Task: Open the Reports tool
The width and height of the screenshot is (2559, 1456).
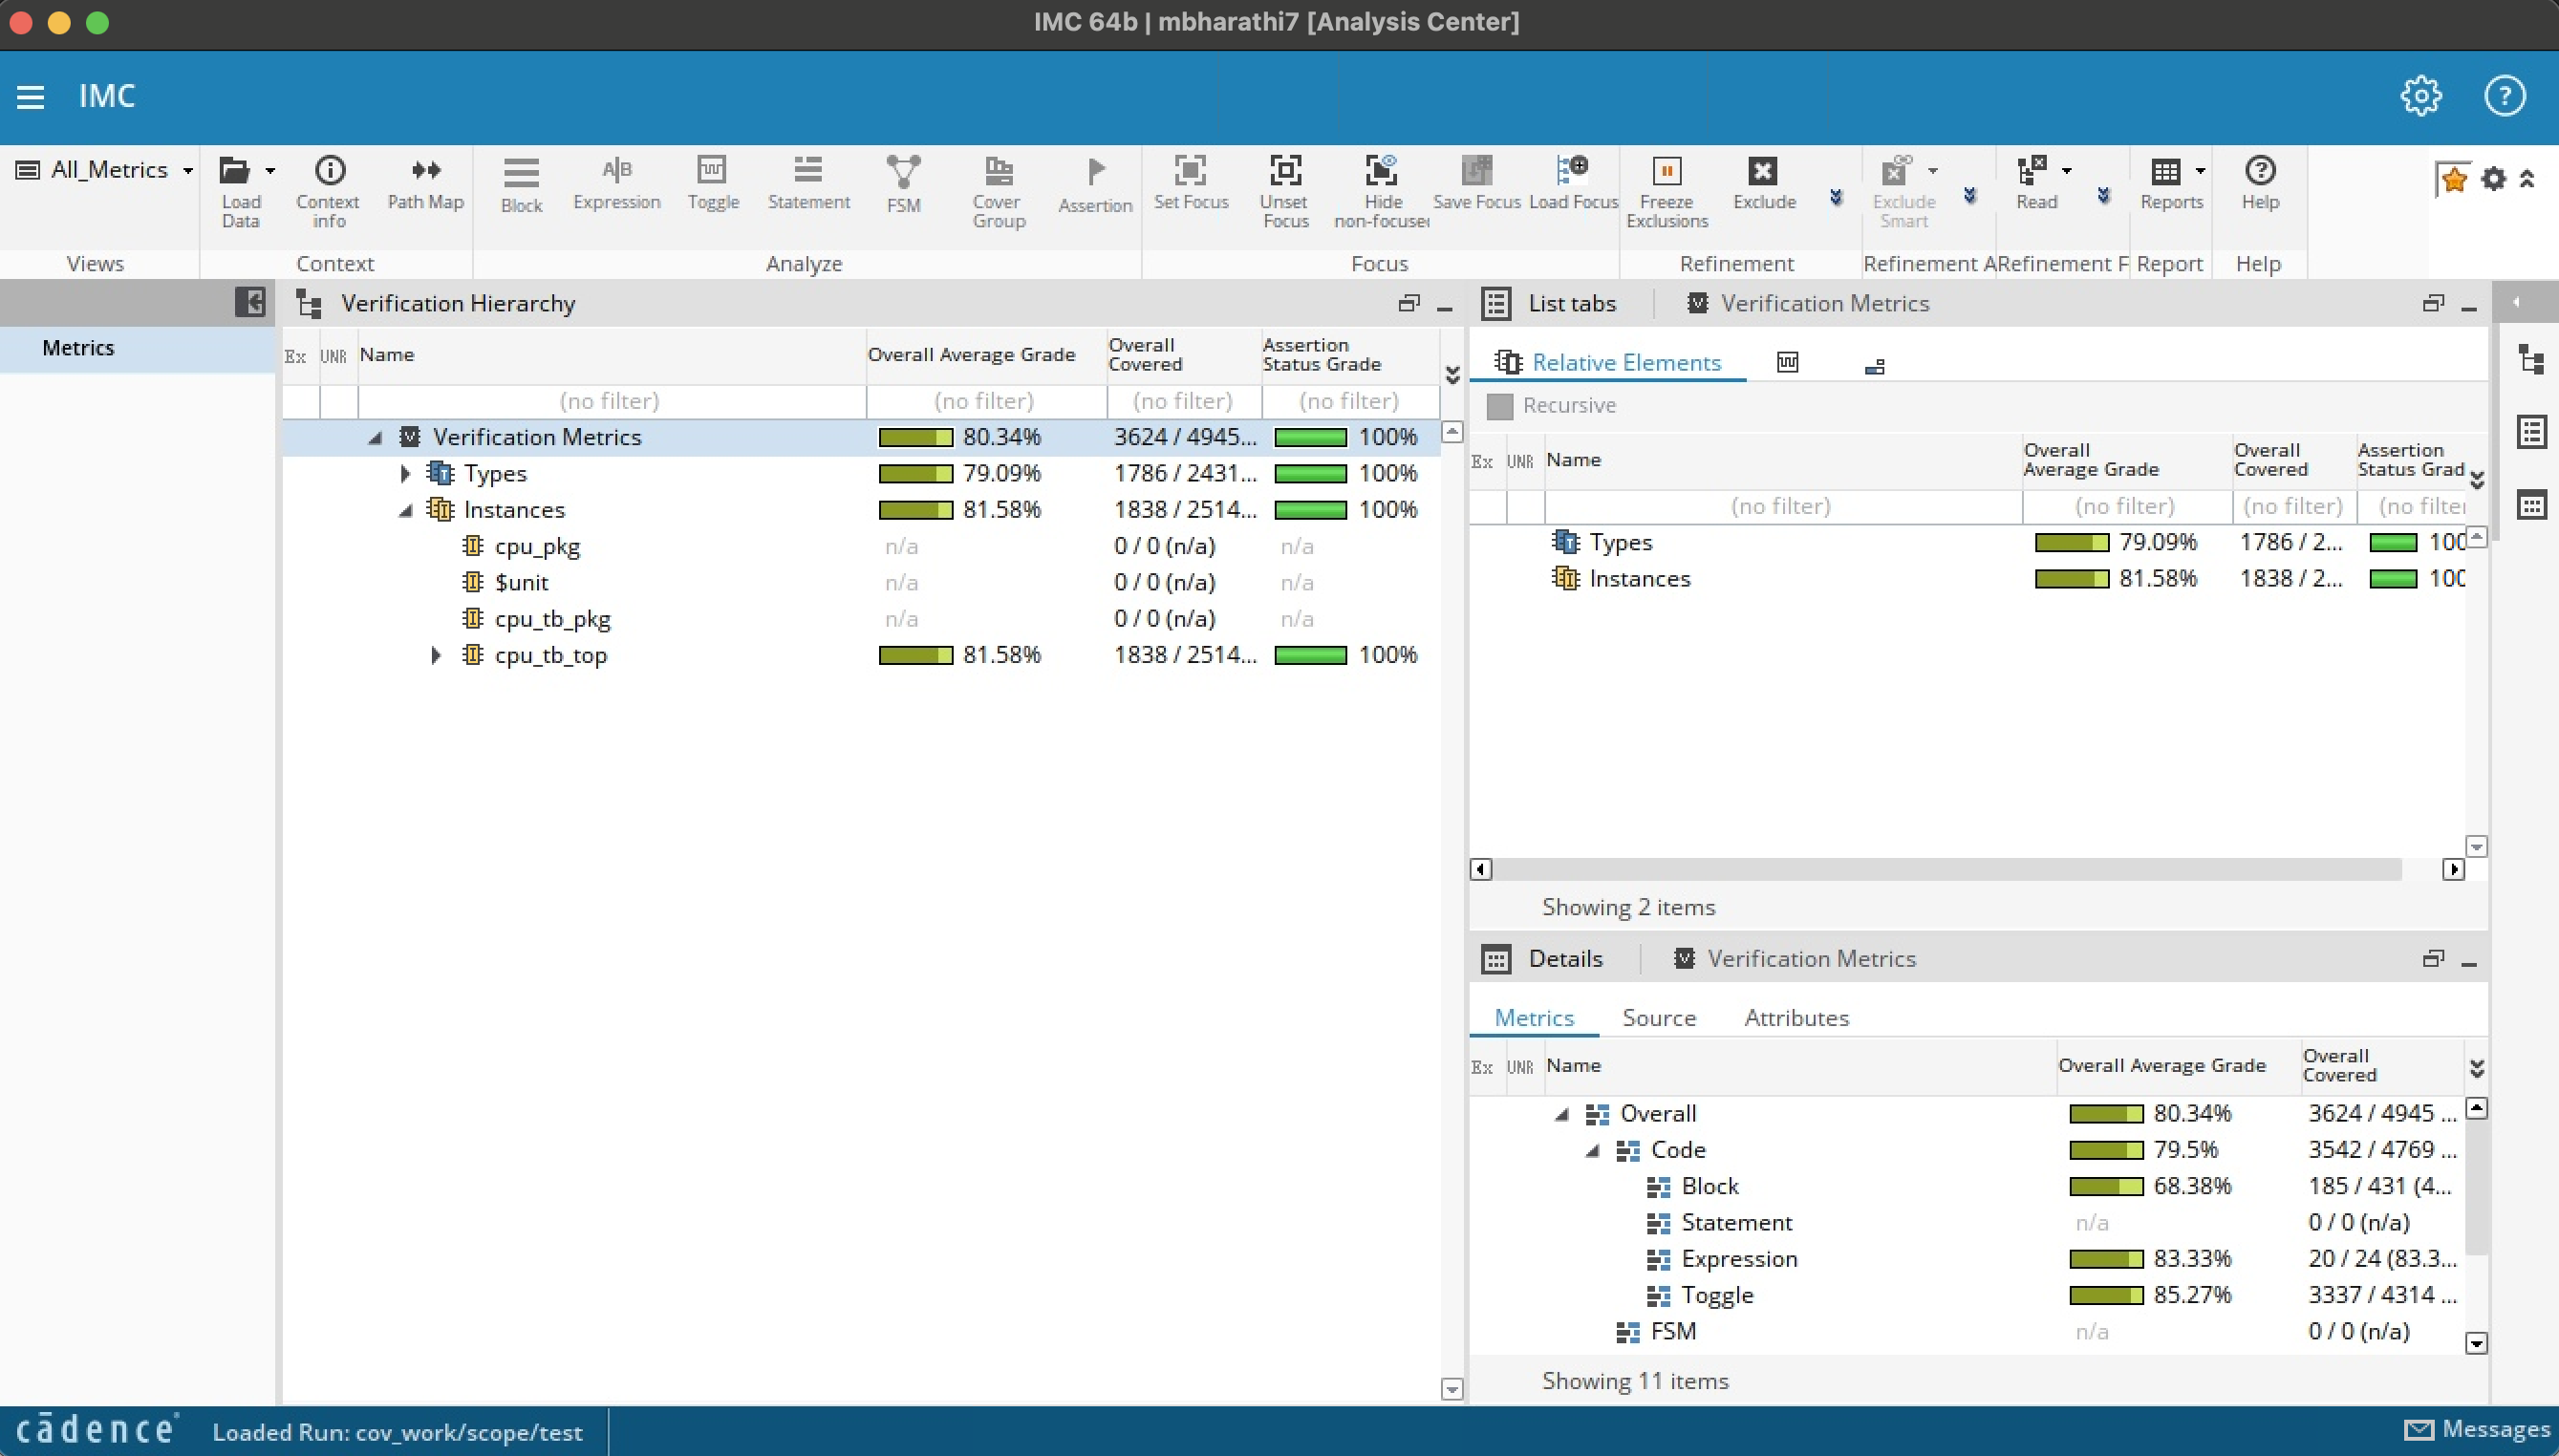Action: (x=2171, y=184)
